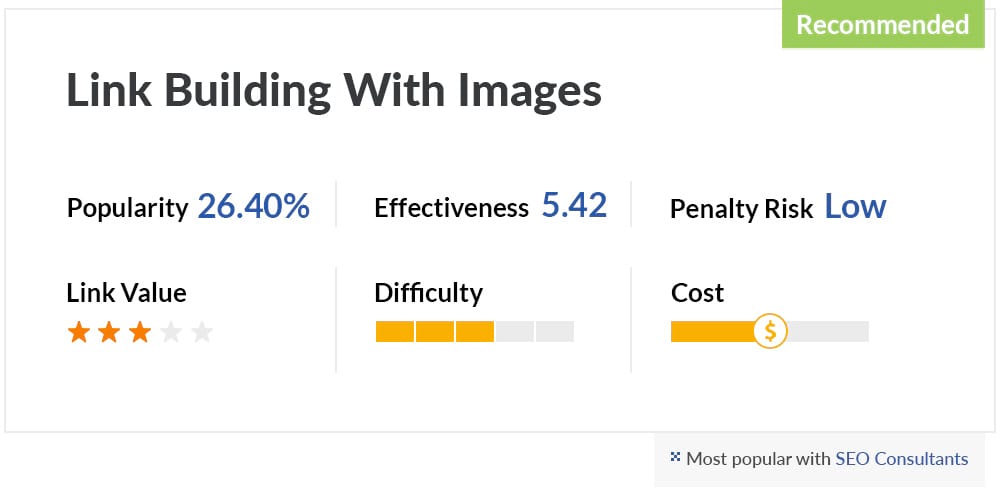
Task: Click the fourth gray Link Value star
Action: pos(171,332)
